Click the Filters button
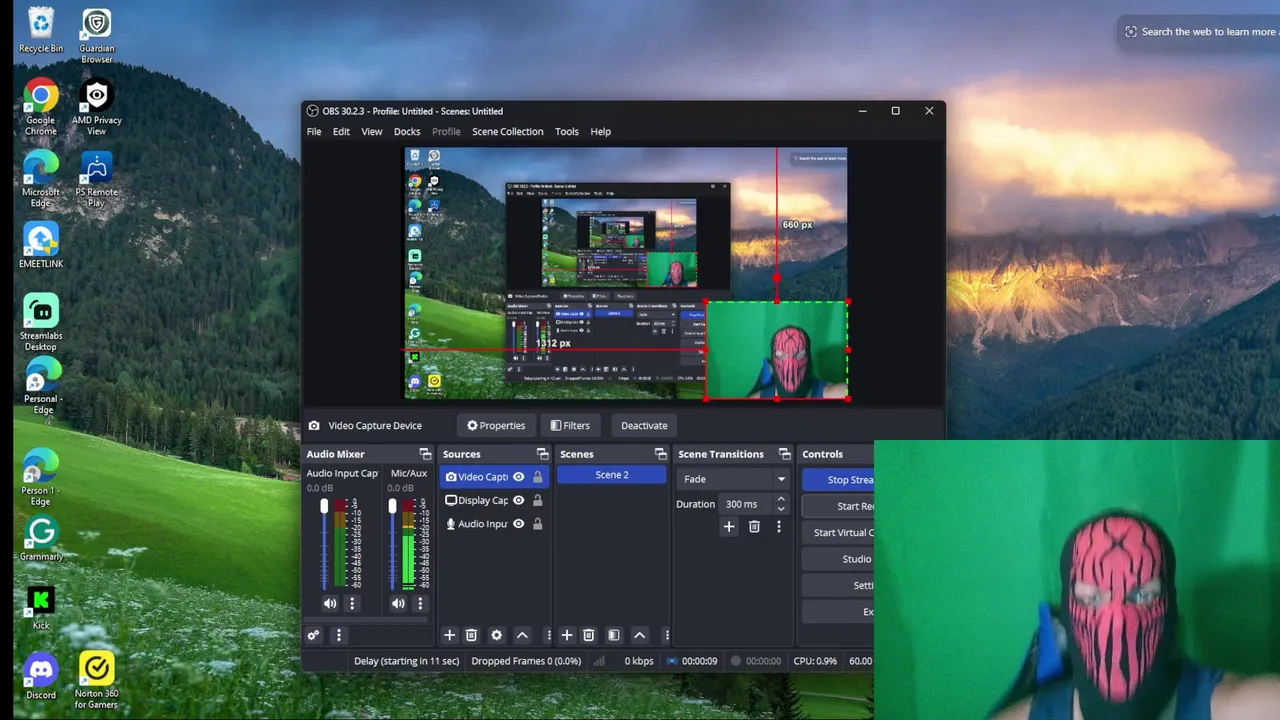This screenshot has width=1280, height=720. pyautogui.click(x=570, y=425)
